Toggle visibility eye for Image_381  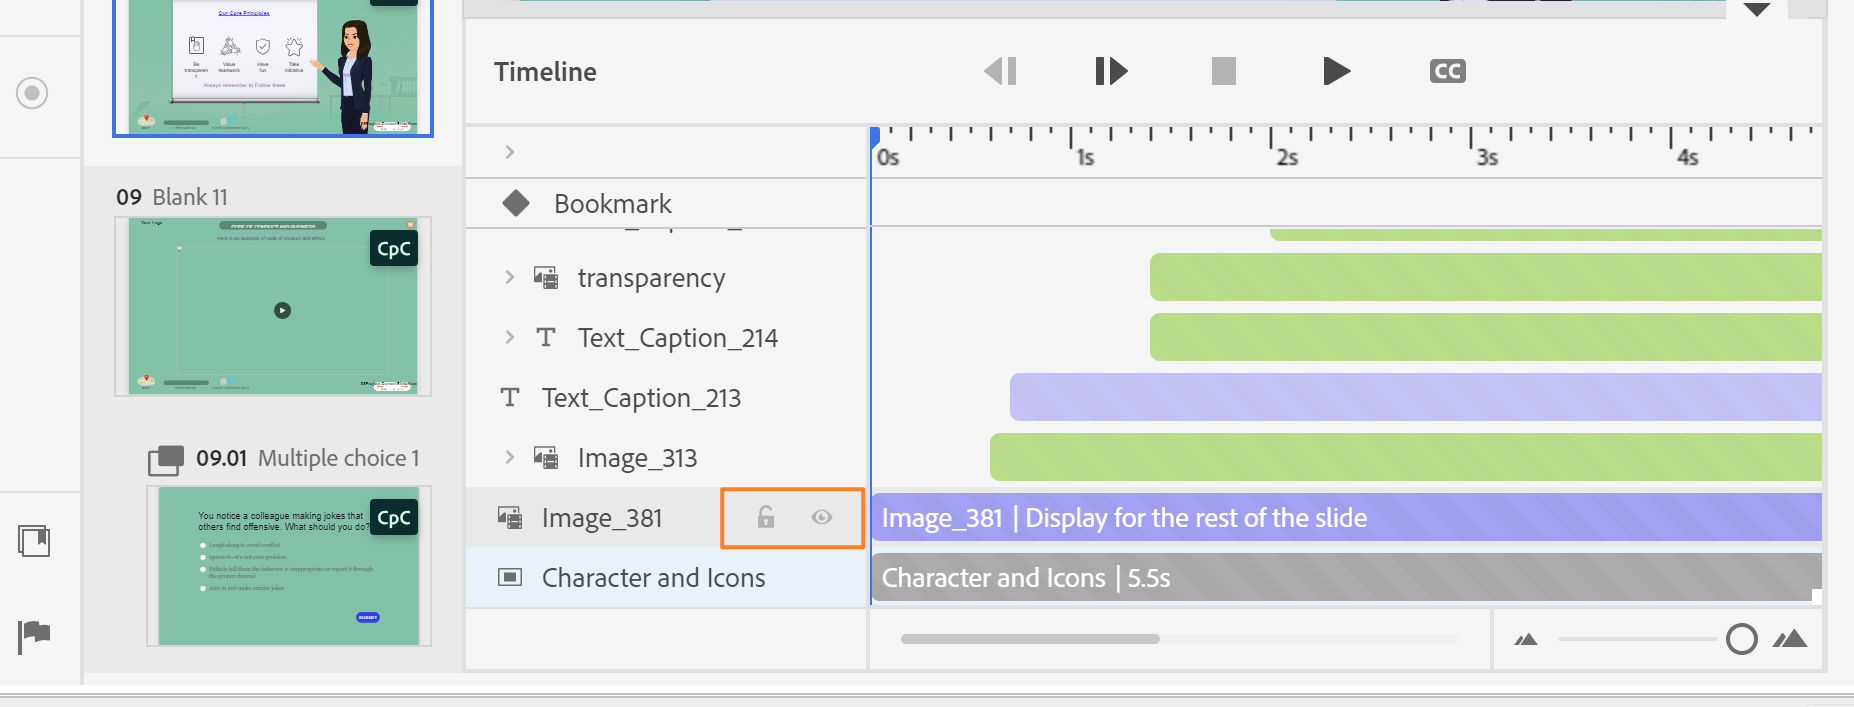[x=822, y=517]
